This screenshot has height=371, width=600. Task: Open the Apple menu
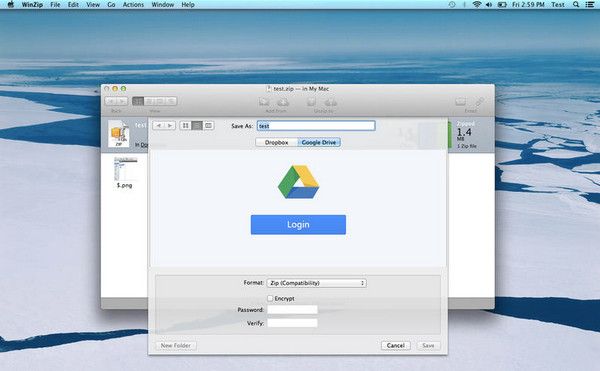11,5
